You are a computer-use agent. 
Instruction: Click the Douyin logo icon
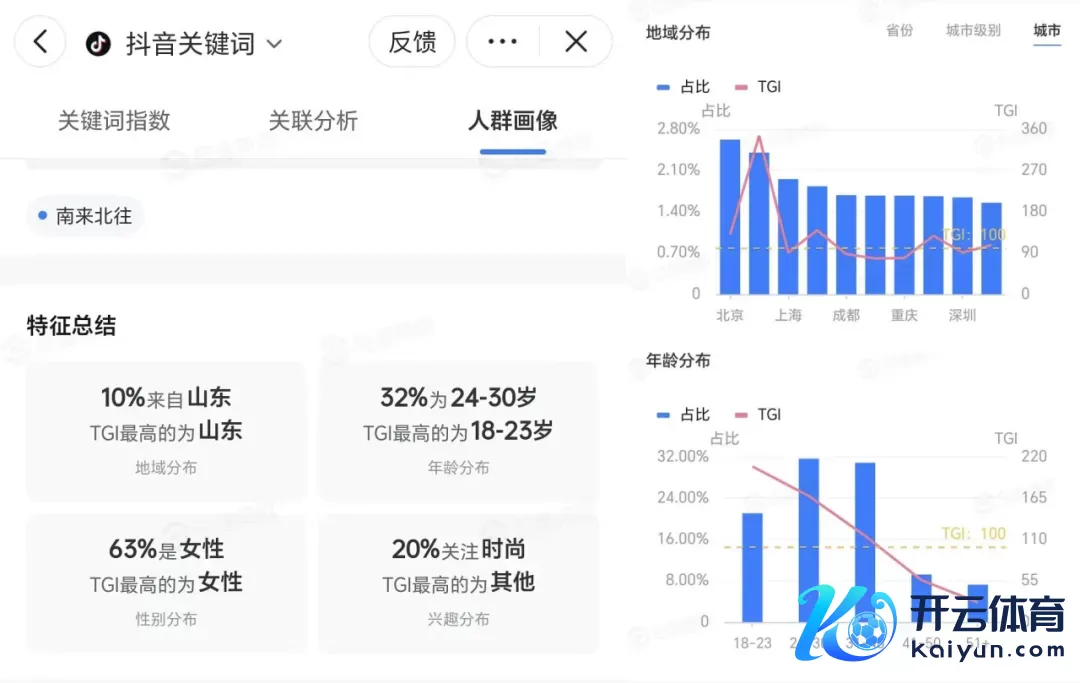pyautogui.click(x=98, y=43)
